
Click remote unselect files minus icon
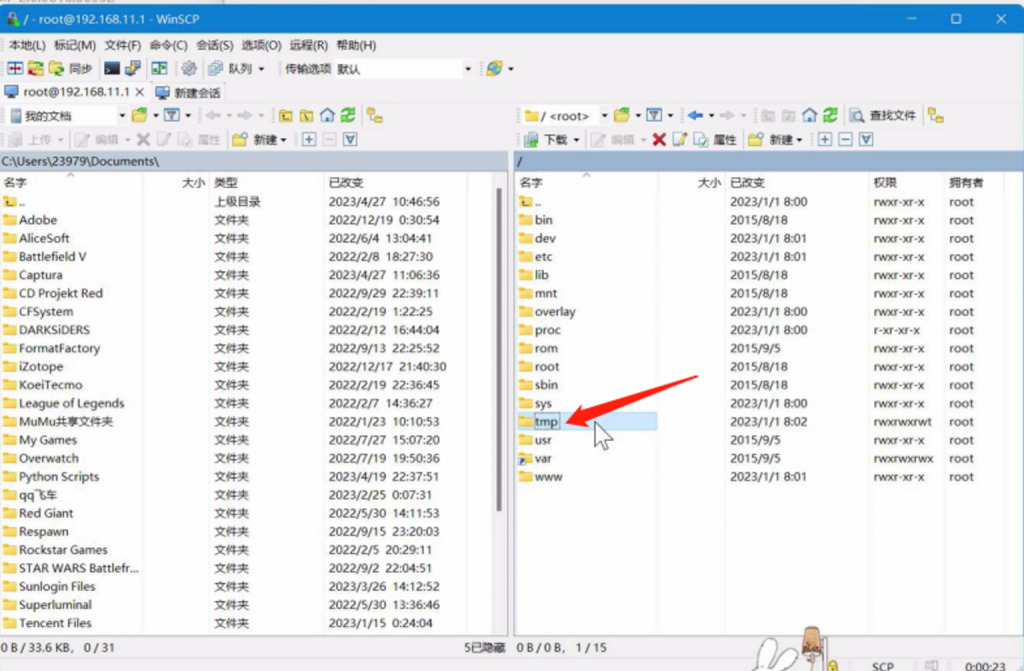(x=845, y=139)
